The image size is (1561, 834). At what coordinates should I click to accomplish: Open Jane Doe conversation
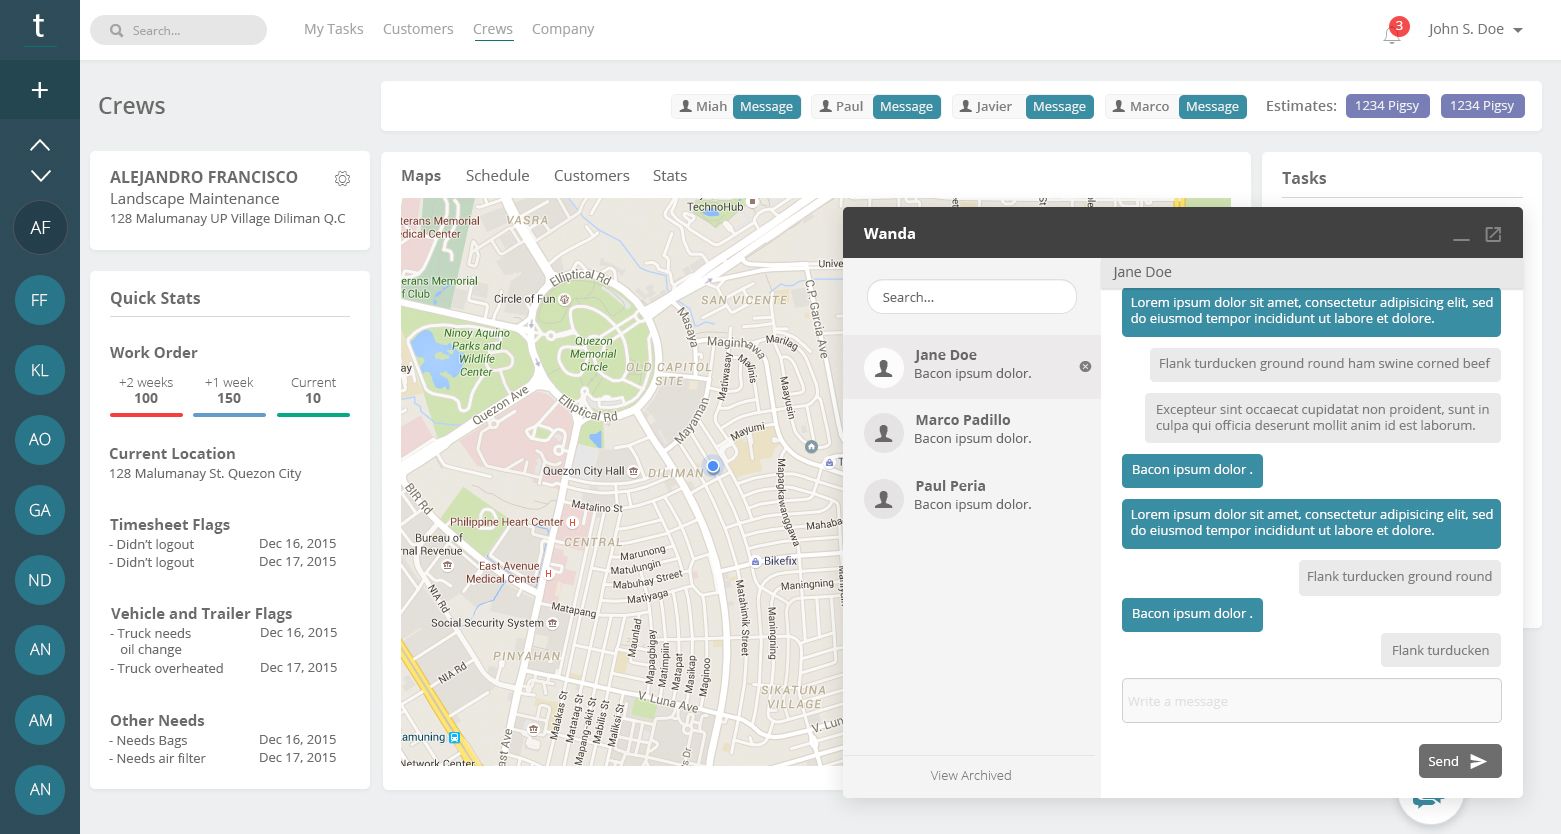(971, 365)
